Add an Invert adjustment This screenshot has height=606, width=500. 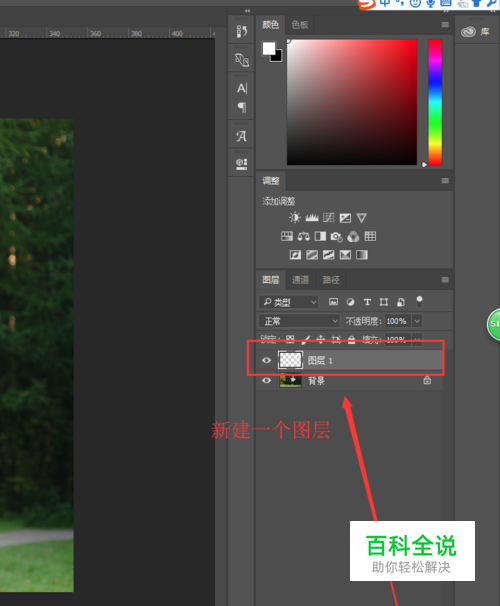pyautogui.click(x=295, y=255)
